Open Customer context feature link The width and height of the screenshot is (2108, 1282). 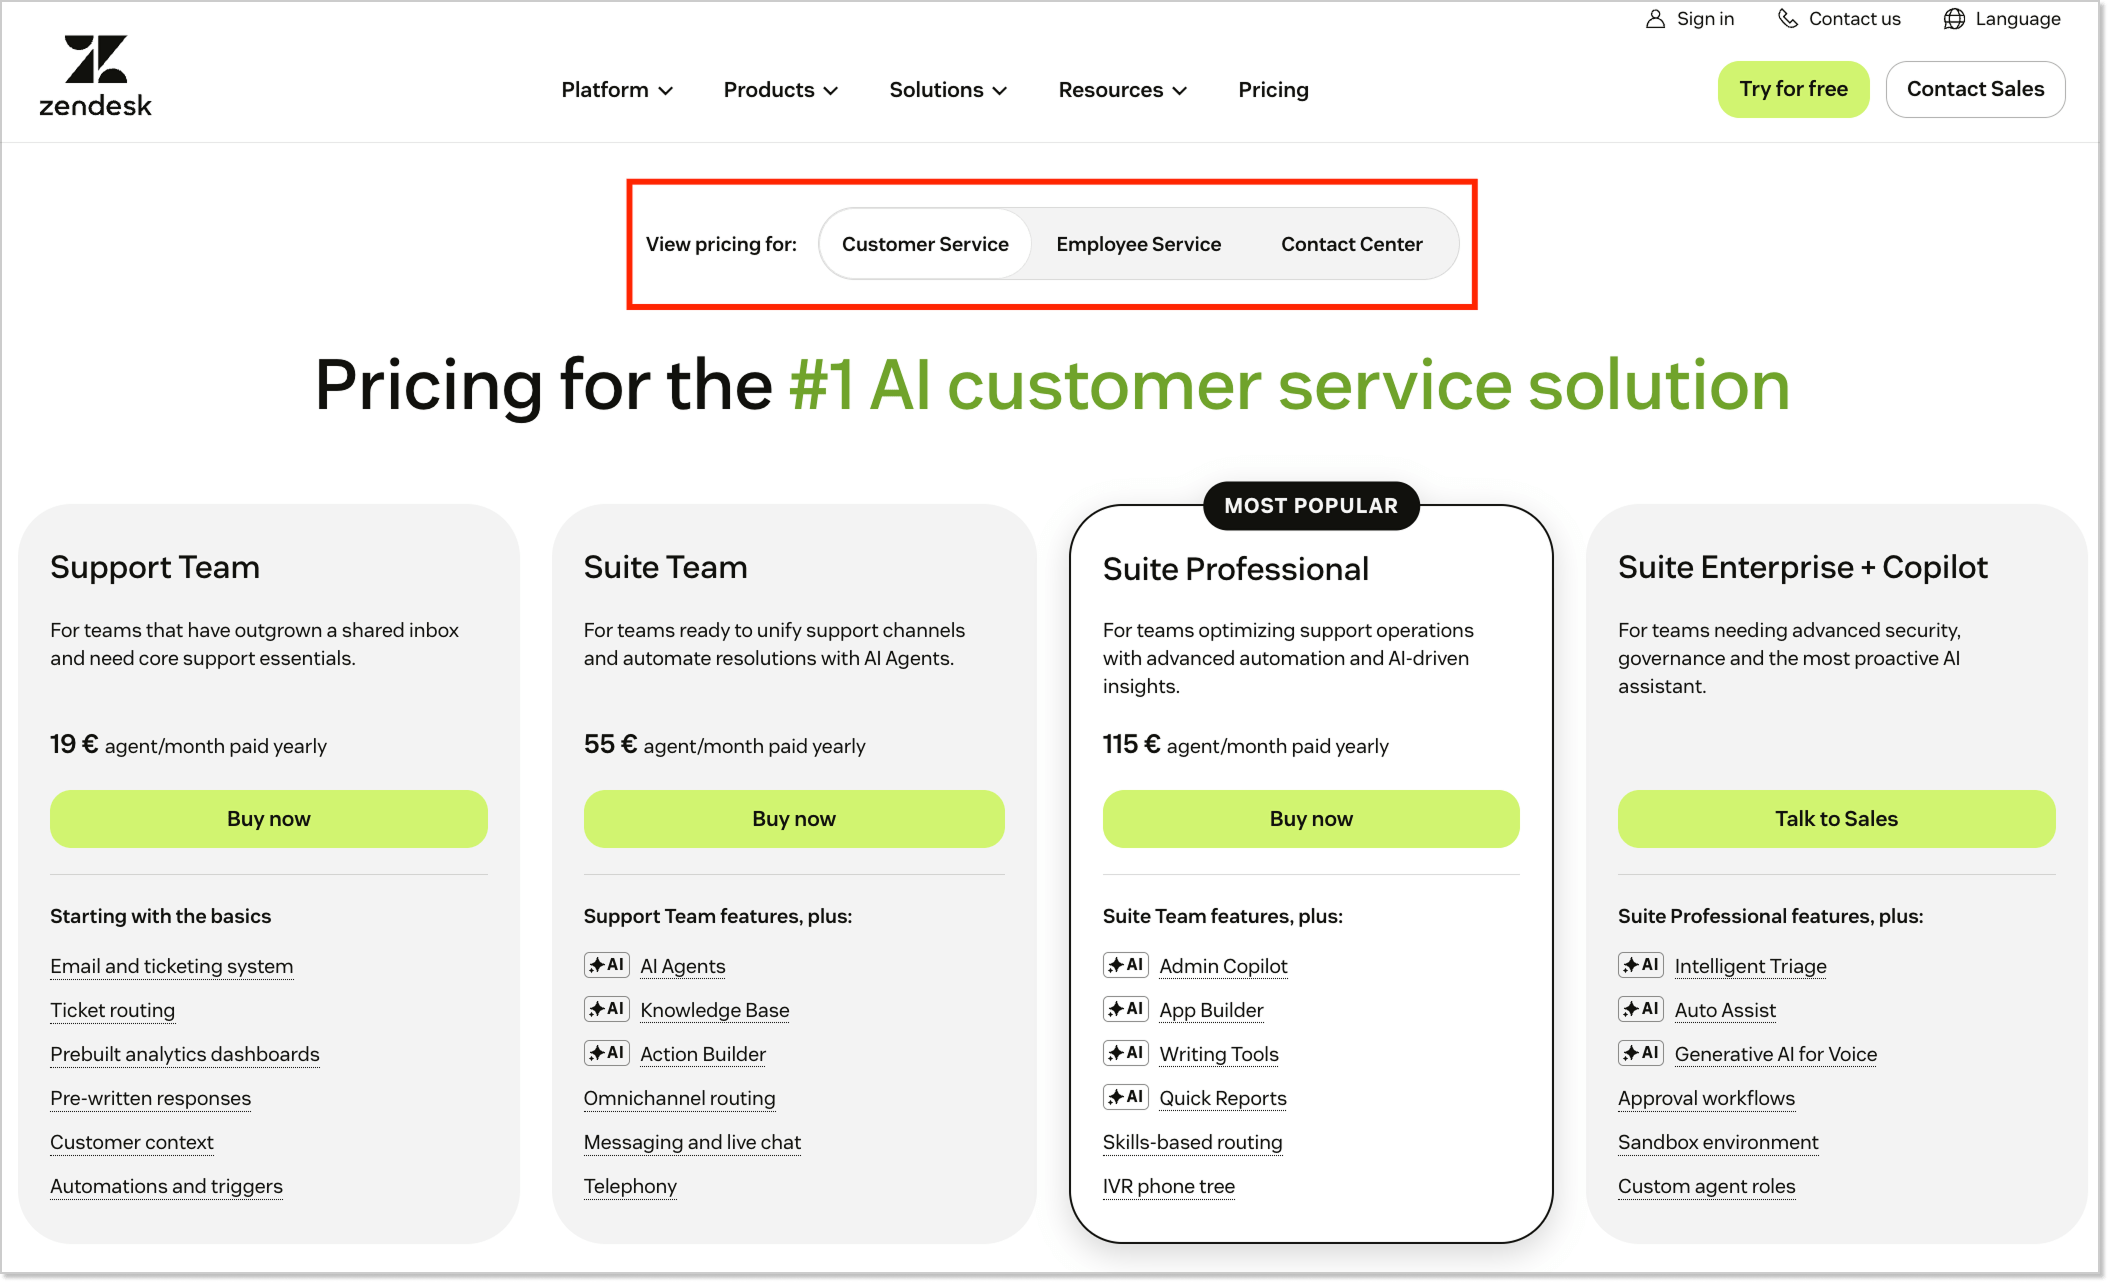(x=132, y=1142)
